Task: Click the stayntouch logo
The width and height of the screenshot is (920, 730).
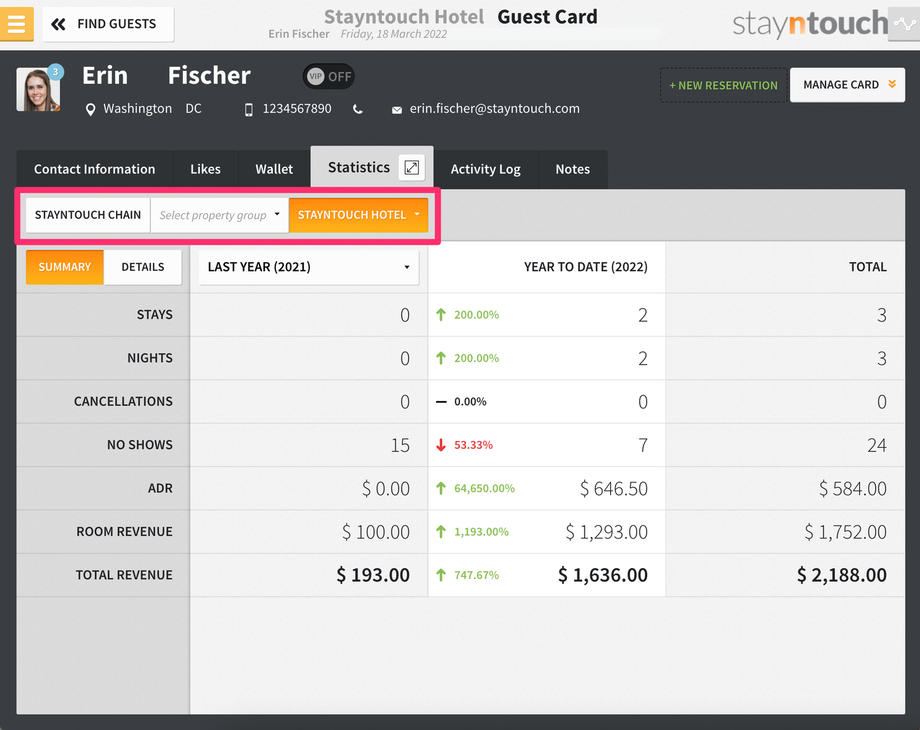Action: click(810, 25)
